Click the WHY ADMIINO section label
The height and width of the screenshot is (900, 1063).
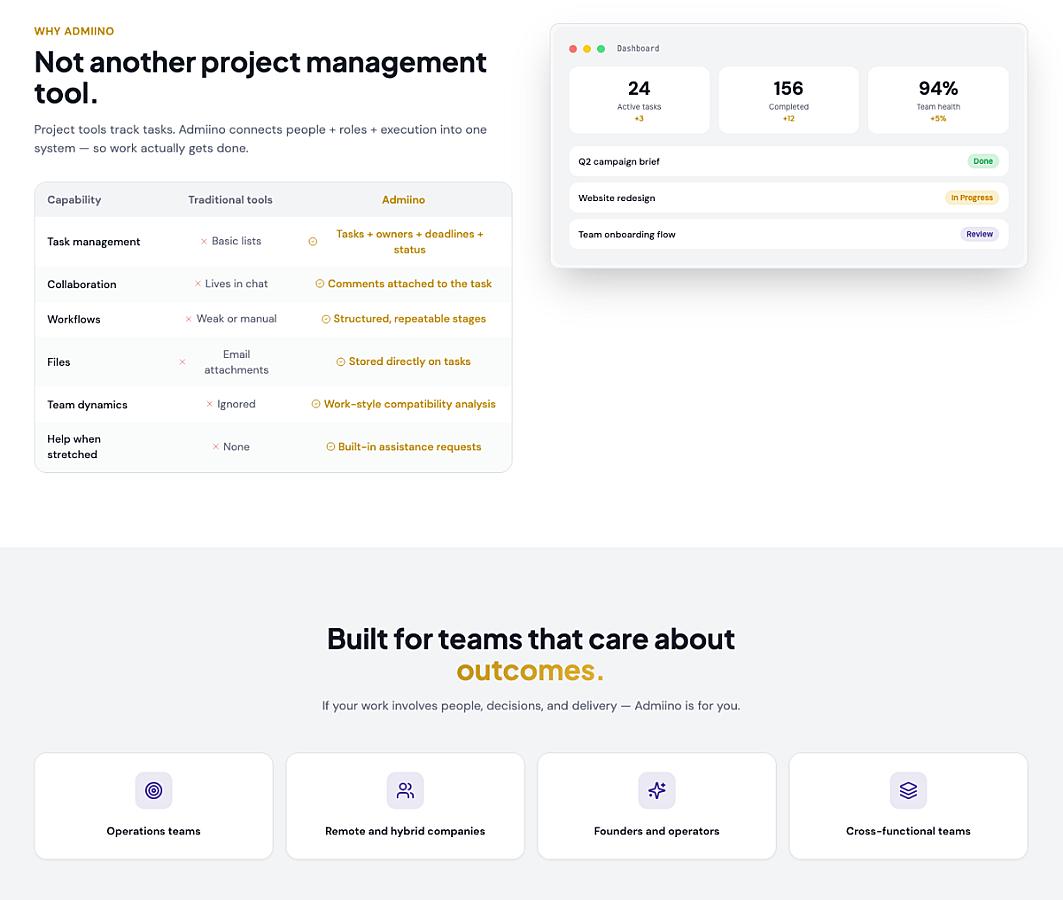(74, 31)
